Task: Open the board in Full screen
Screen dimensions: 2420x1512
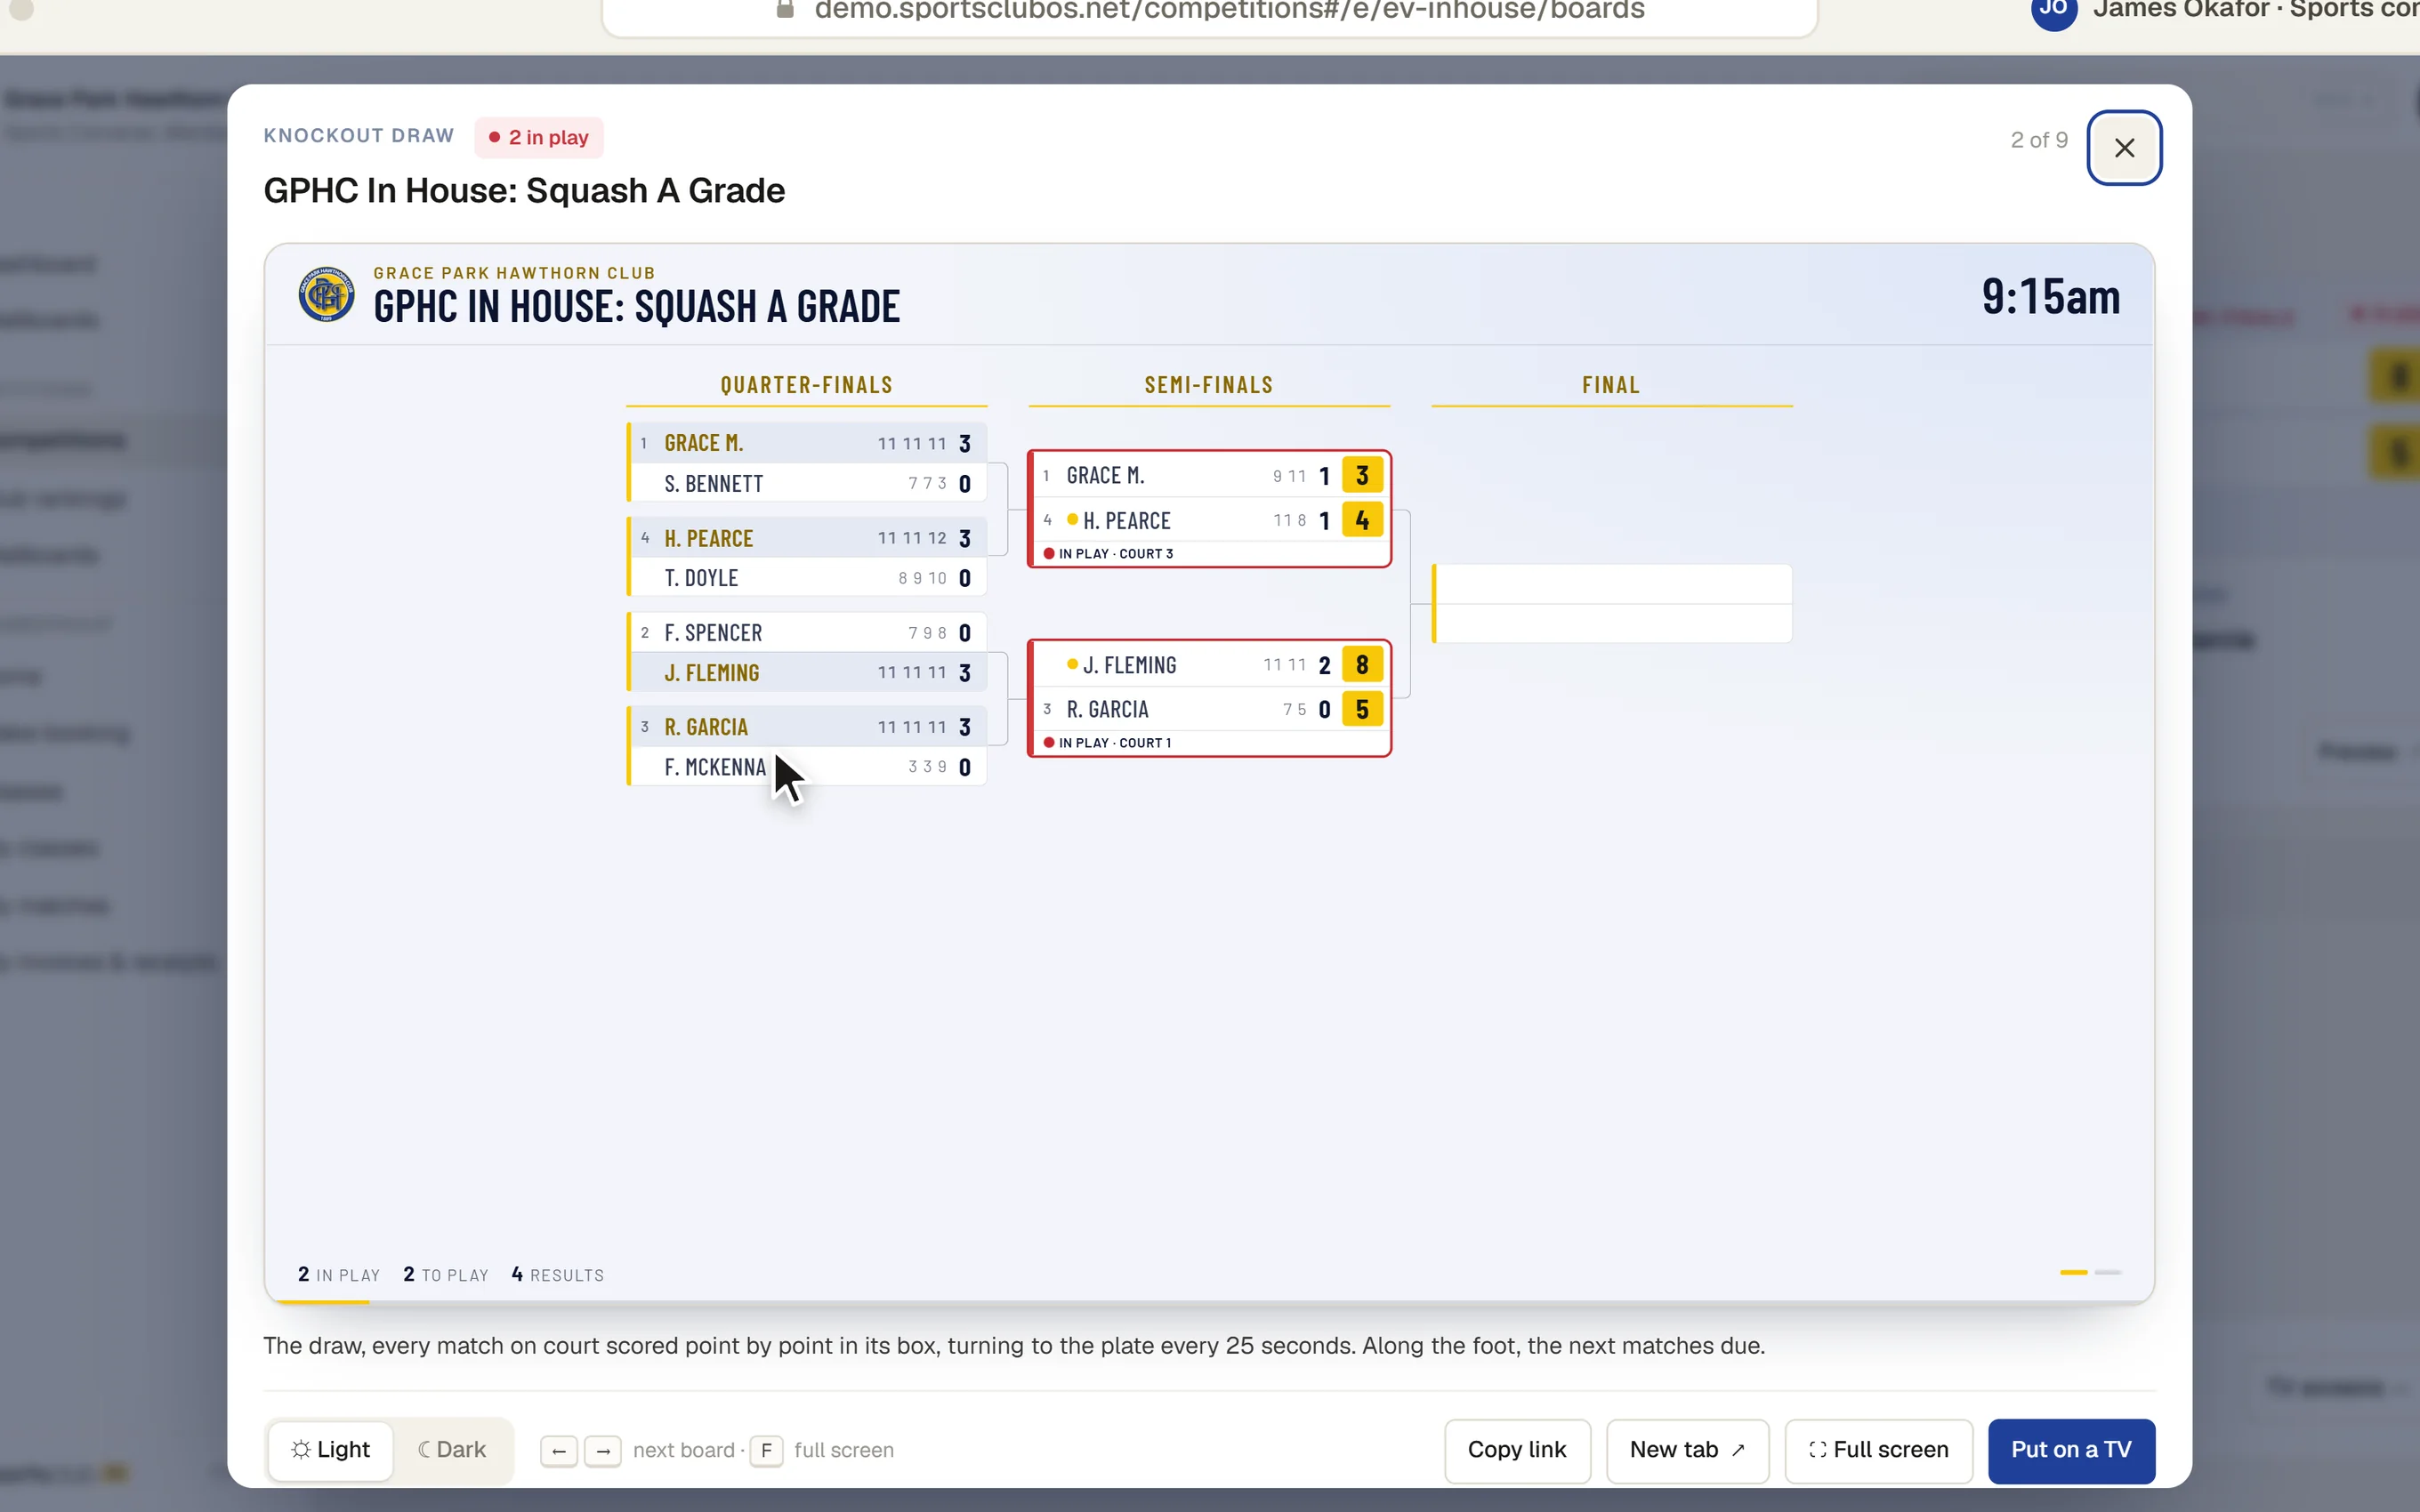Action: (x=1878, y=1450)
